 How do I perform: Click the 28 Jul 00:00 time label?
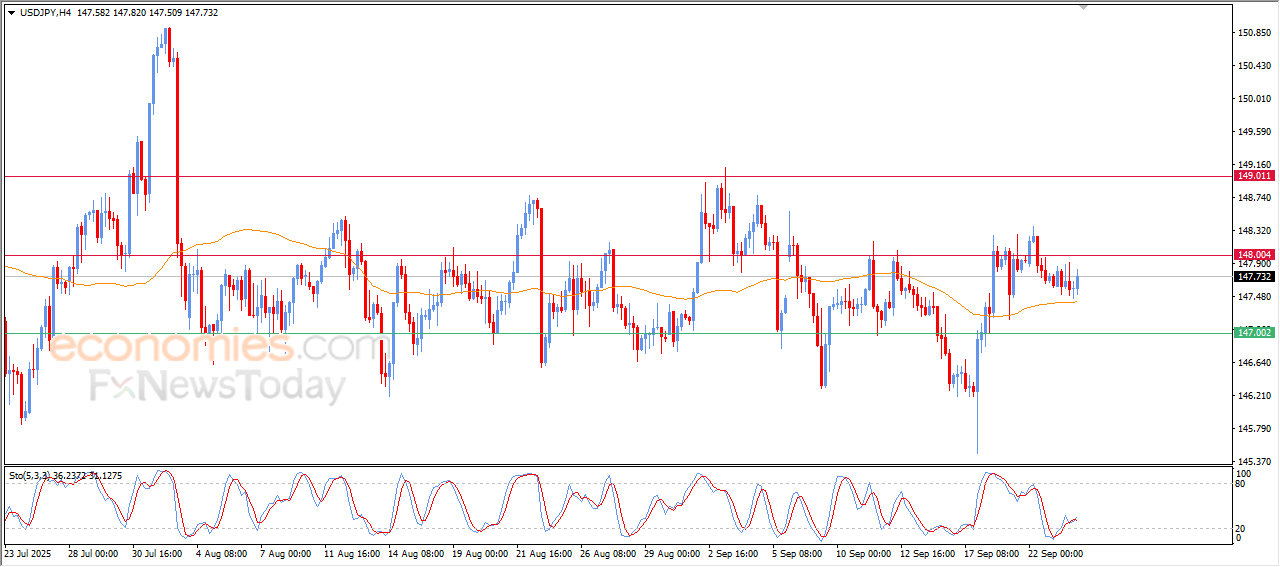pos(92,552)
